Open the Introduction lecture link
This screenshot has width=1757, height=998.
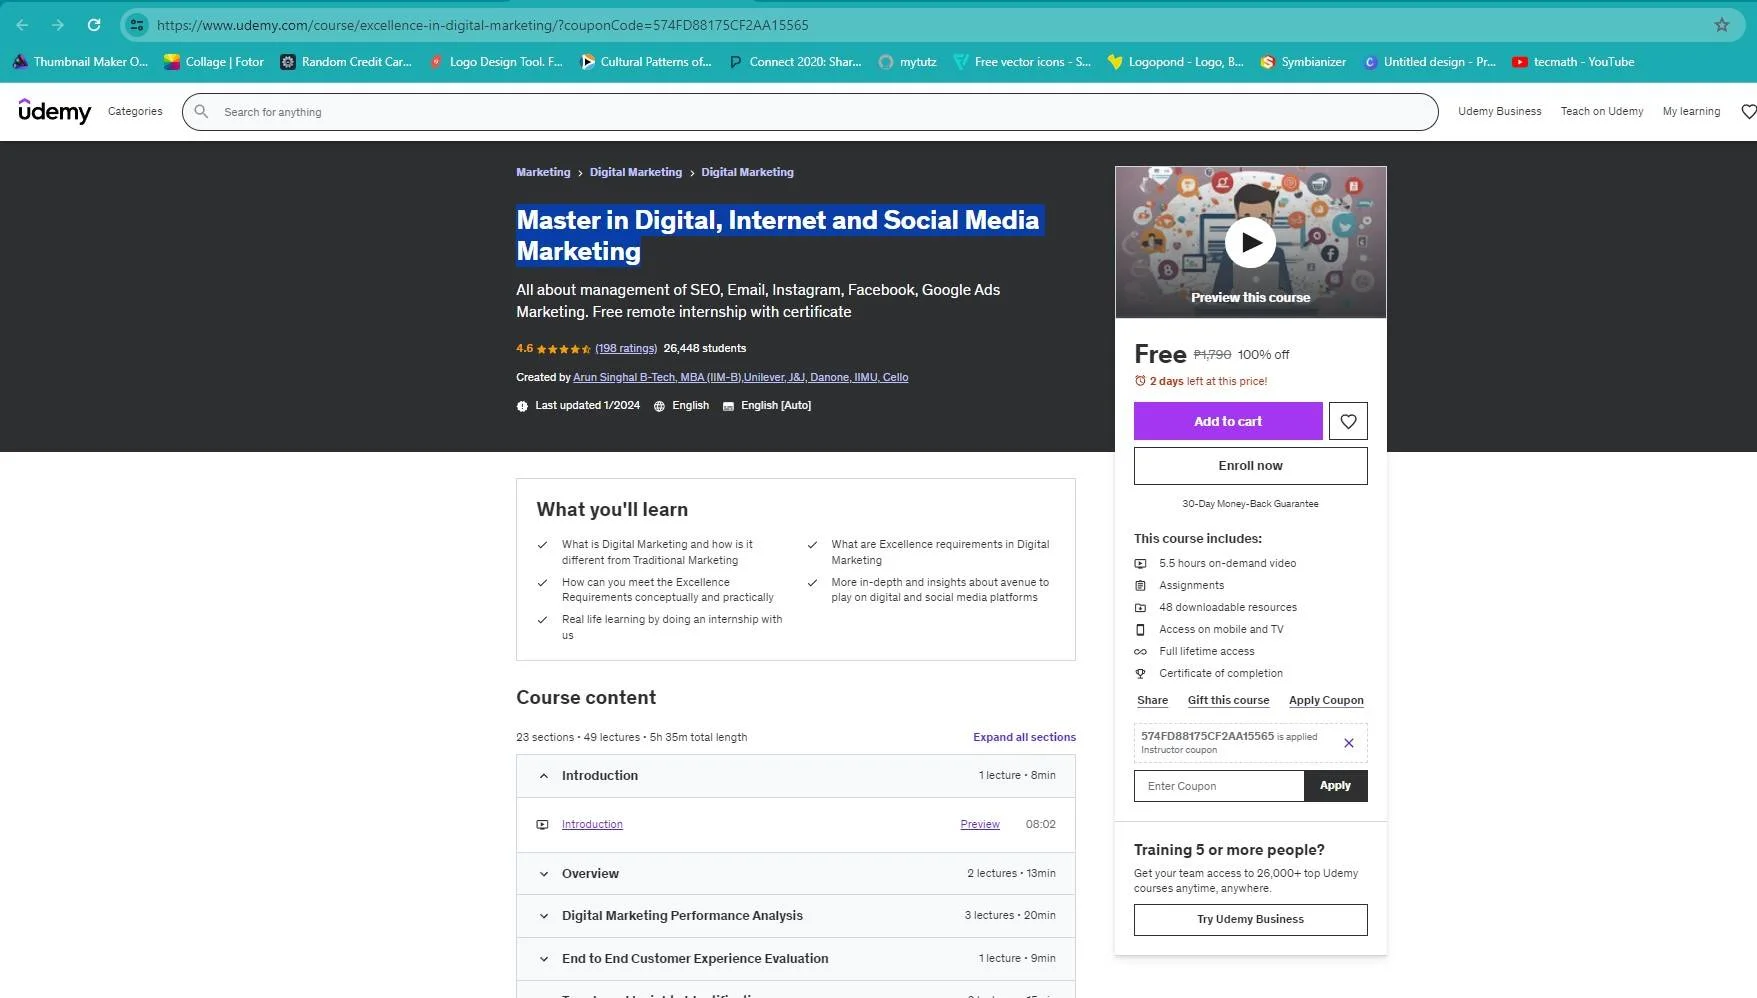(x=592, y=825)
